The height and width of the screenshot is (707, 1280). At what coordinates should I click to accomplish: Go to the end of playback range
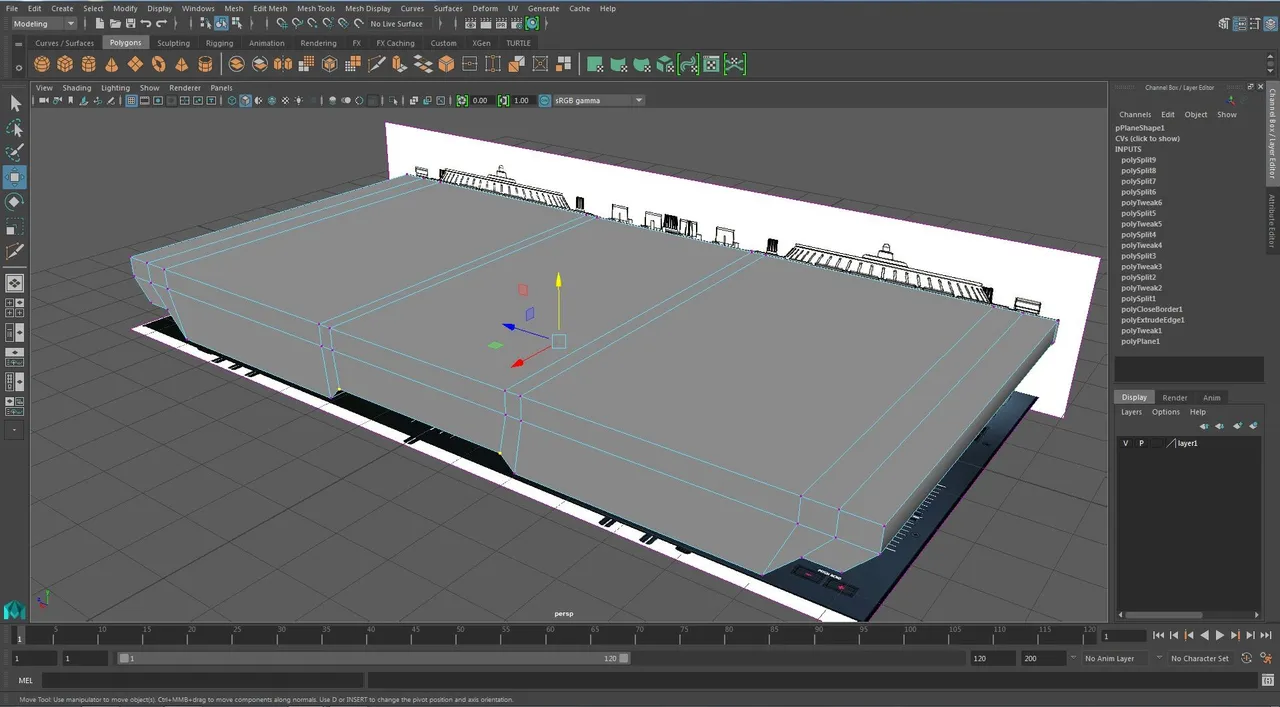[1265, 635]
